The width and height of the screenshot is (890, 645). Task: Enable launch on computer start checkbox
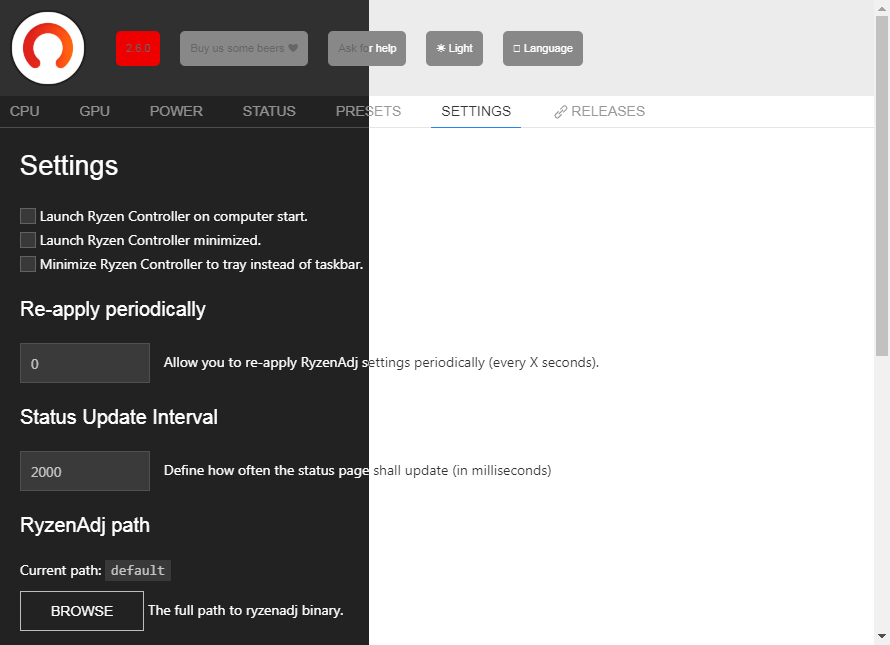[28, 216]
